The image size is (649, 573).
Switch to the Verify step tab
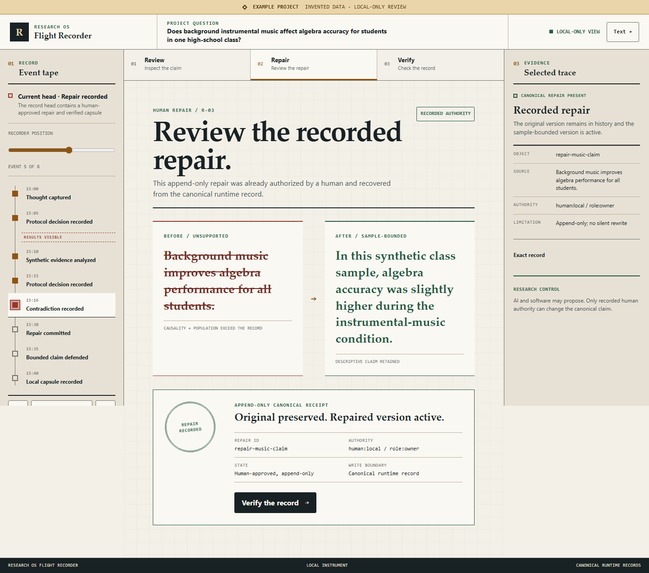pyautogui.click(x=440, y=64)
